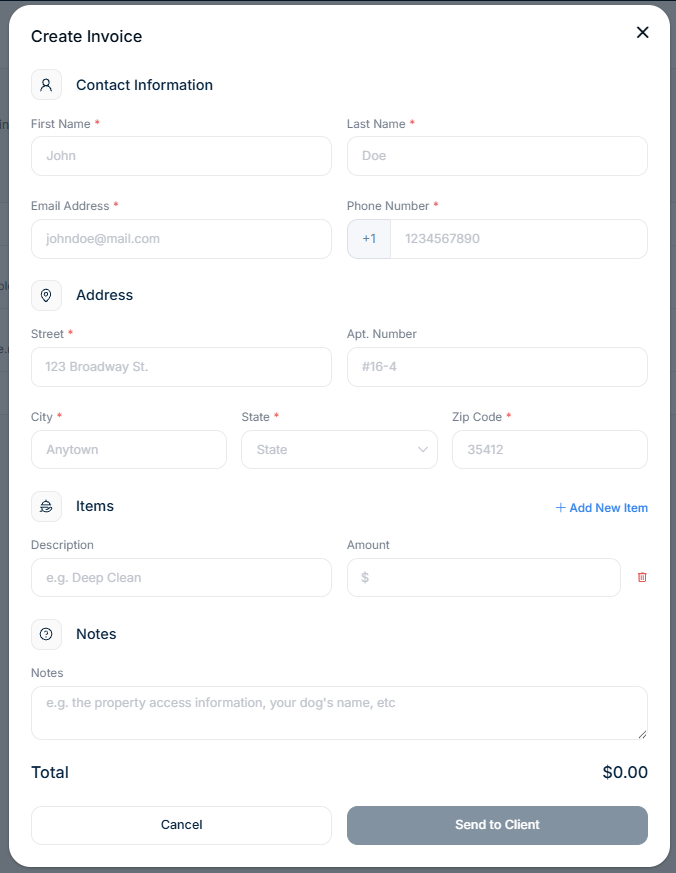This screenshot has height=873, width=676.
Task: Click the Notes text area
Action: (x=339, y=712)
